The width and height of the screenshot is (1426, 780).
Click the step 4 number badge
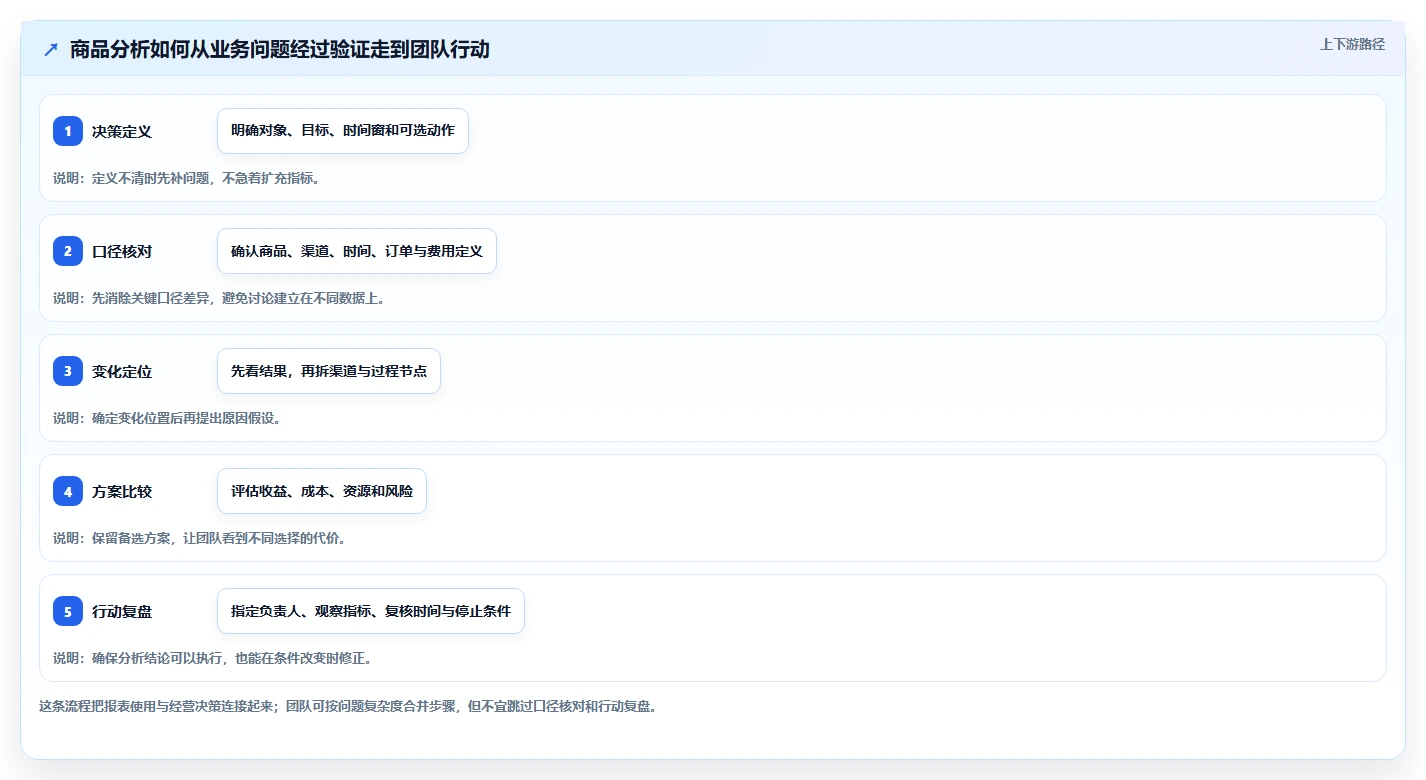(x=68, y=491)
